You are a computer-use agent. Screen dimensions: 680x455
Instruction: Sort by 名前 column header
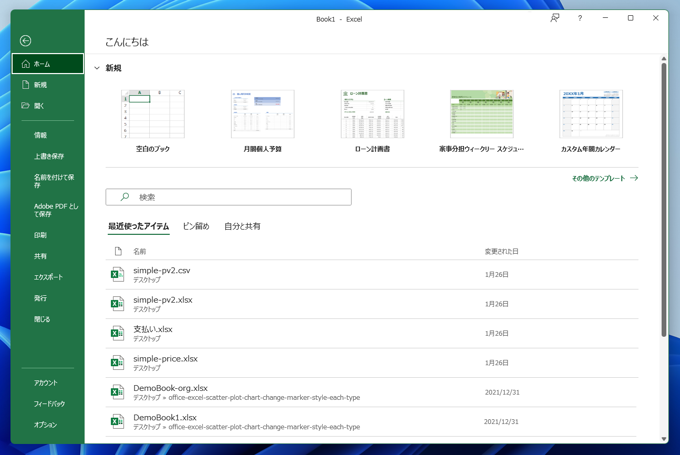140,251
